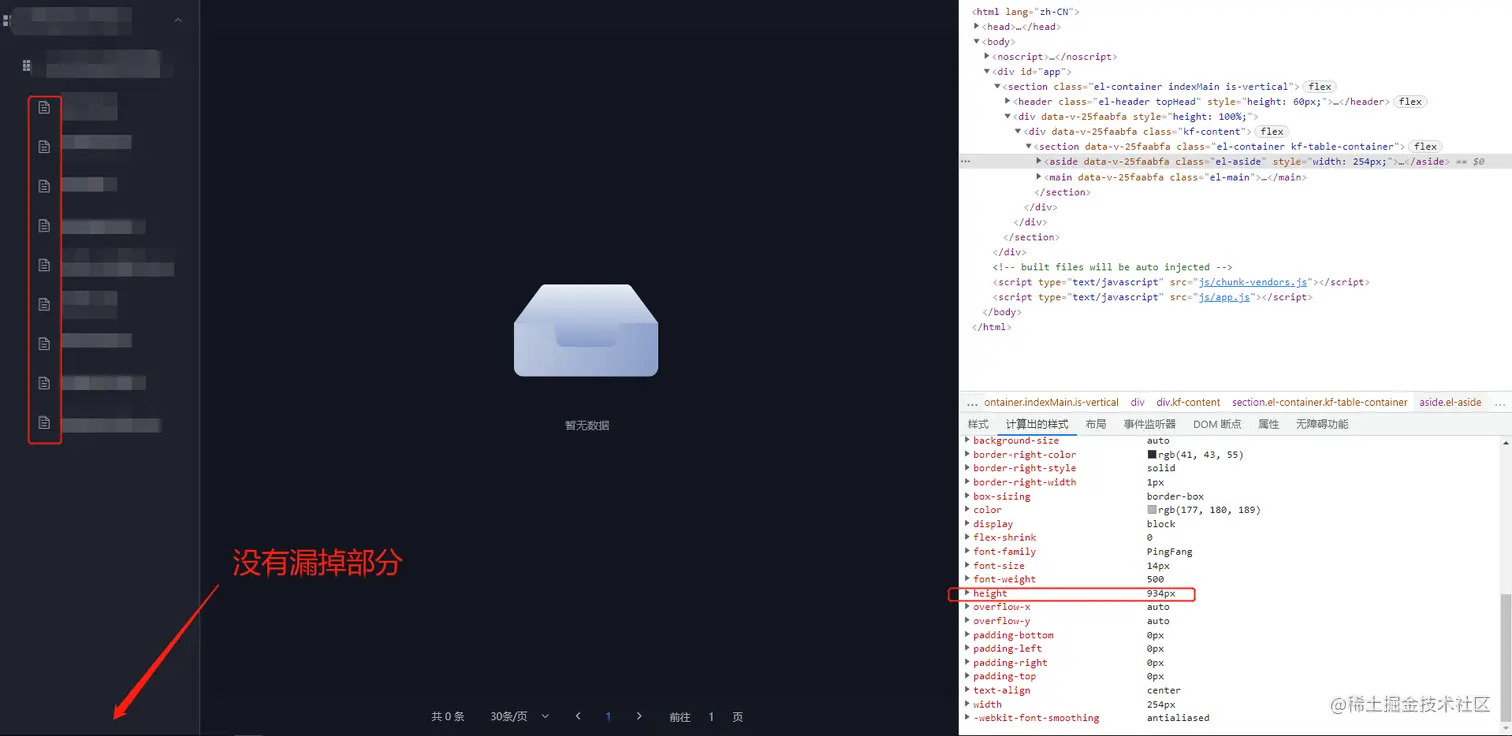Image resolution: width=1512 pixels, height=736 pixels.
Task: Expand the font-weight computed property
Action: 967,580
